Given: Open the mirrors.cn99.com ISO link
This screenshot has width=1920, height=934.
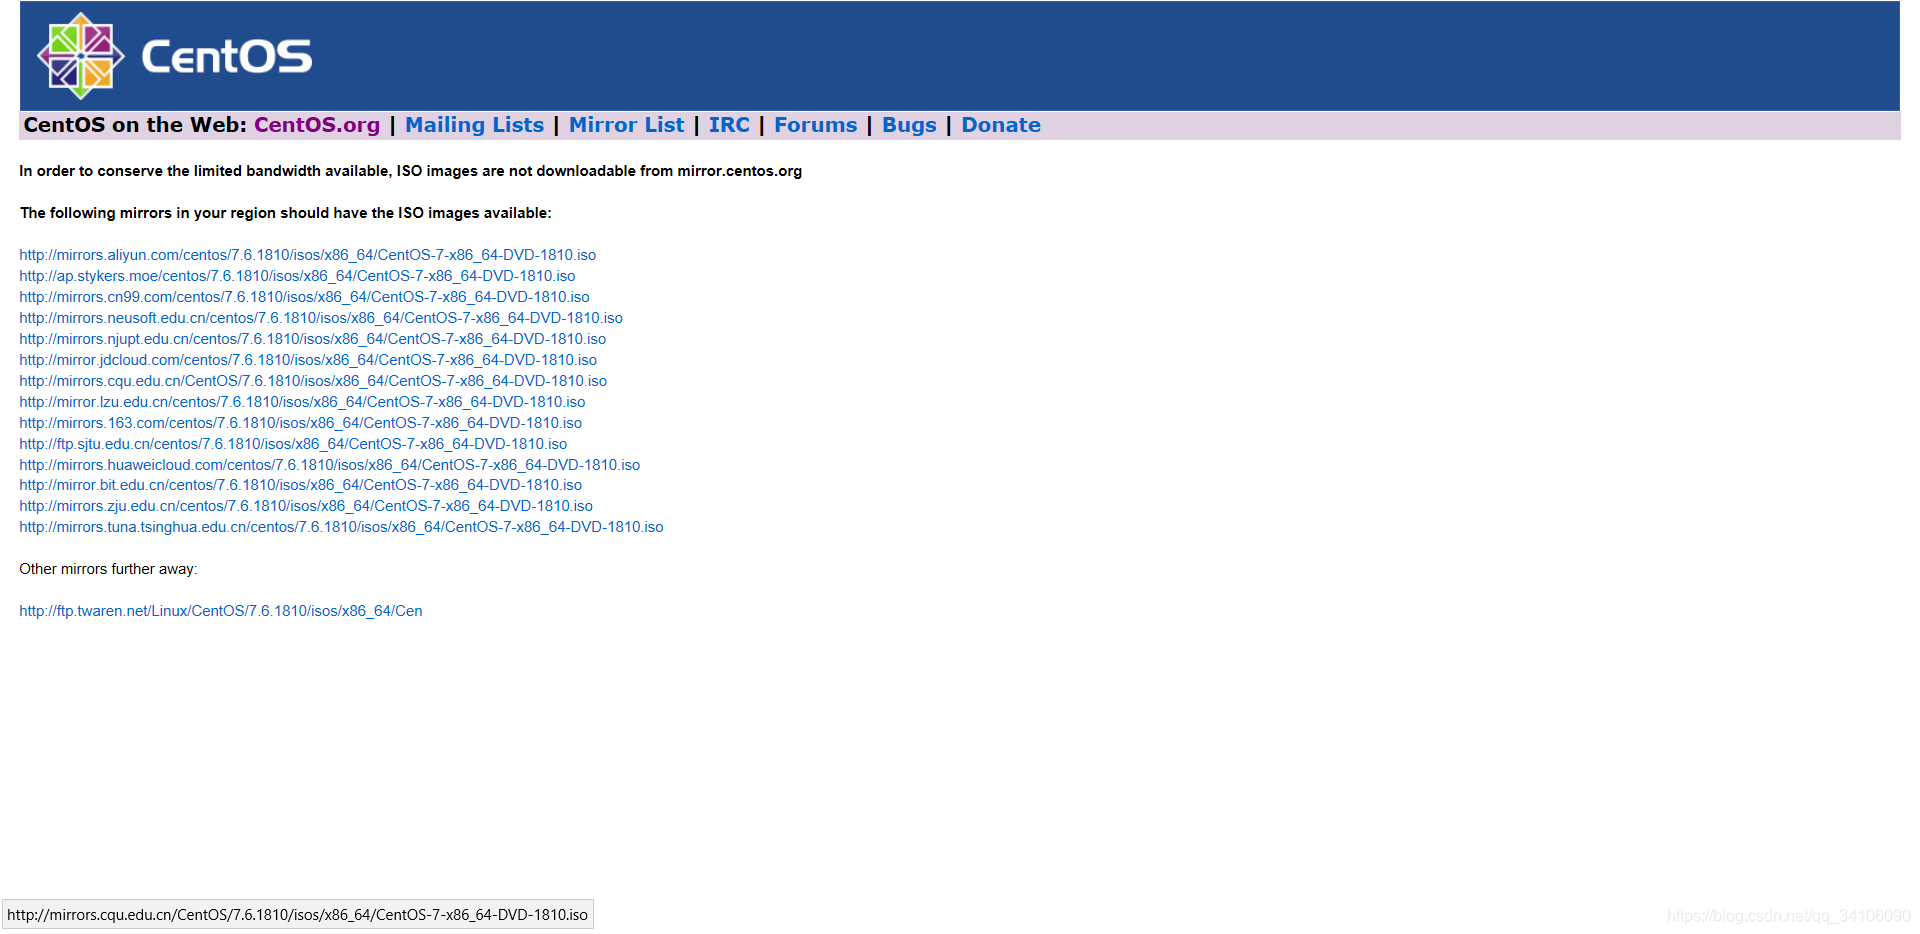Looking at the screenshot, I should coord(304,297).
